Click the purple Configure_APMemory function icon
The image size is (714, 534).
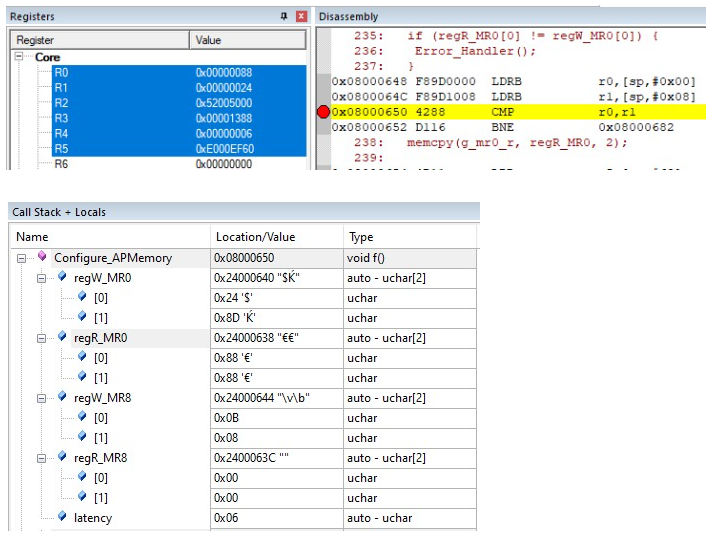(42, 257)
